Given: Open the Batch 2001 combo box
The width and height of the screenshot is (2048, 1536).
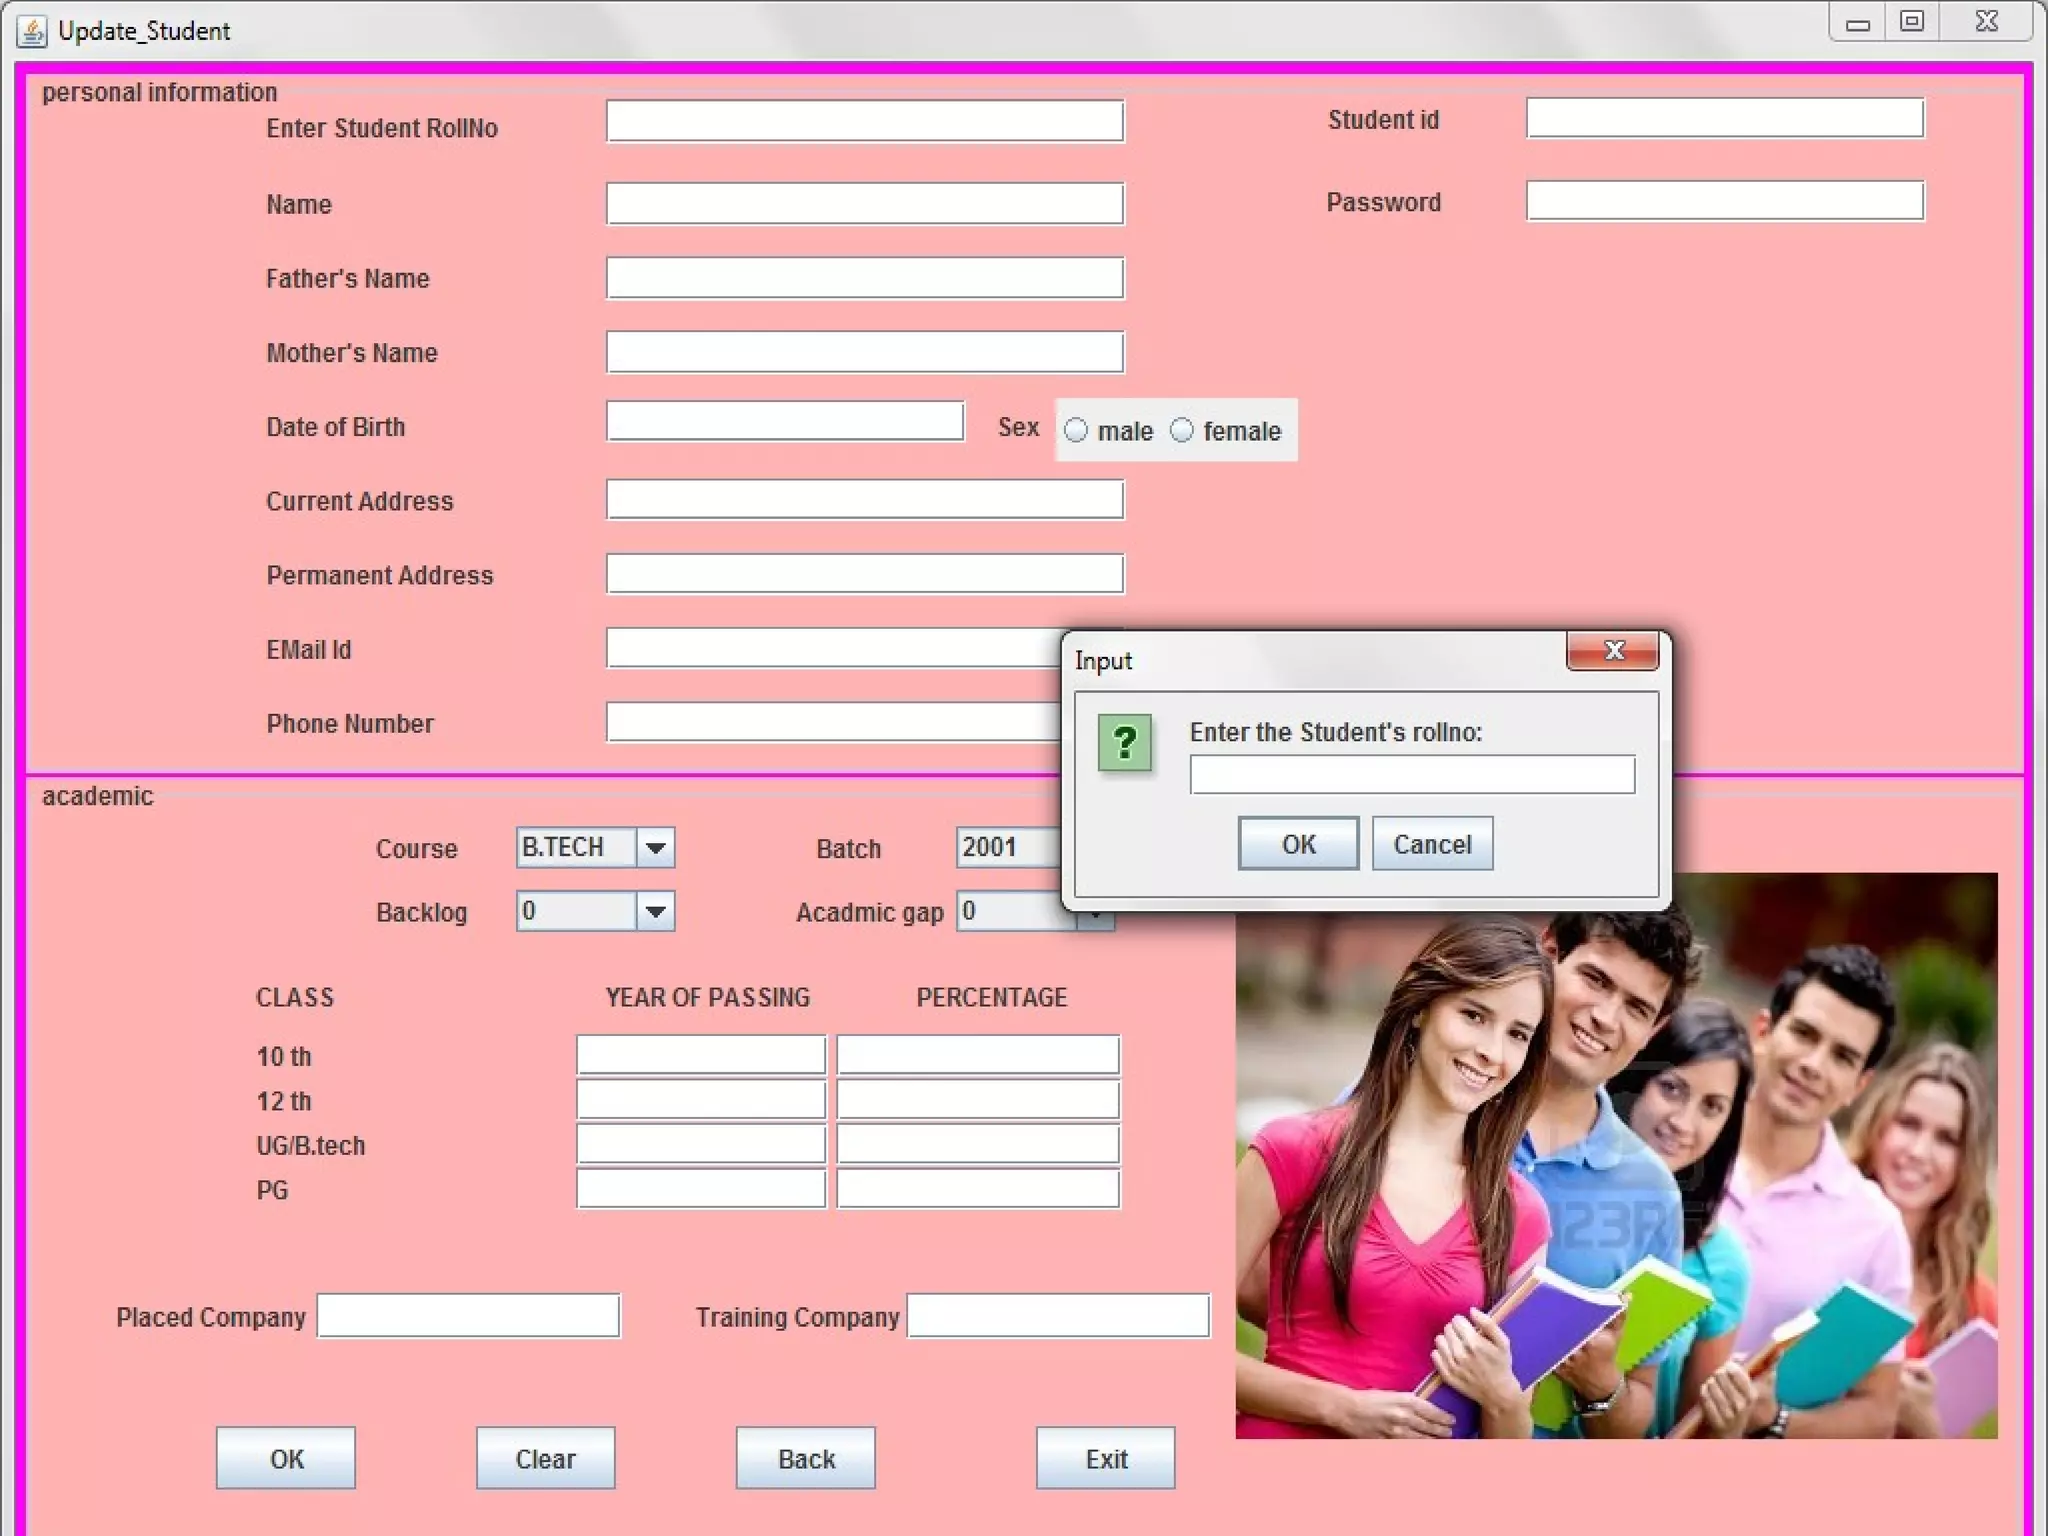Looking at the screenshot, I should [x=1006, y=848].
